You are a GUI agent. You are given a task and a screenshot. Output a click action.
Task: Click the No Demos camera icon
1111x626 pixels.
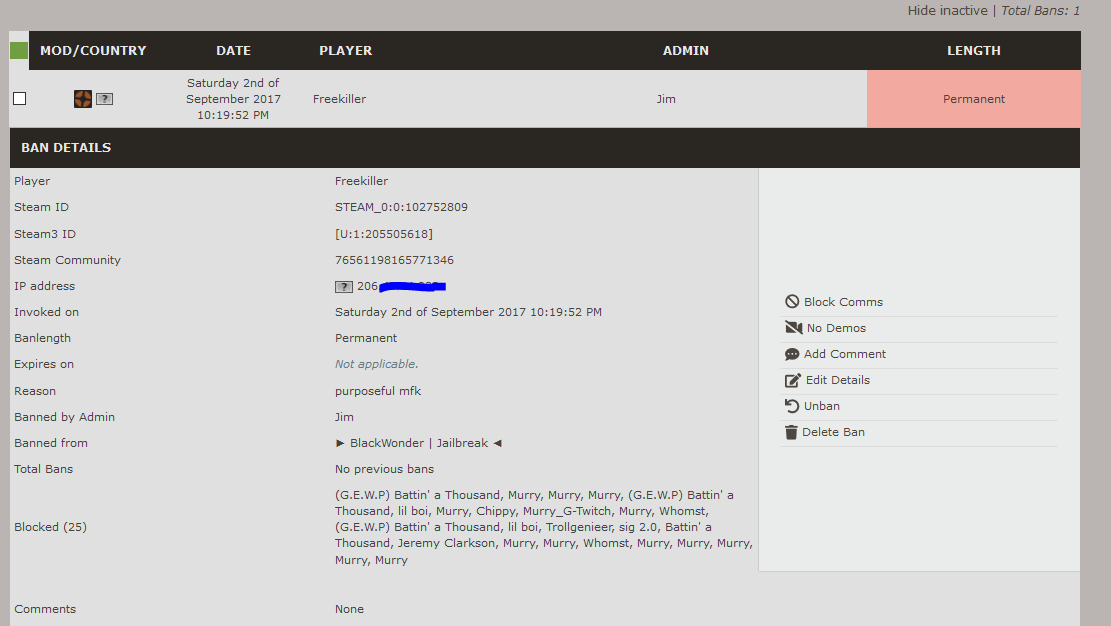pos(794,328)
